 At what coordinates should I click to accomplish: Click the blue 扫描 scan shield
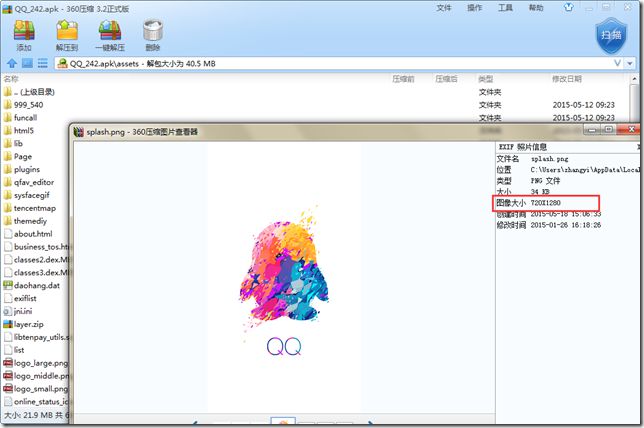(611, 35)
